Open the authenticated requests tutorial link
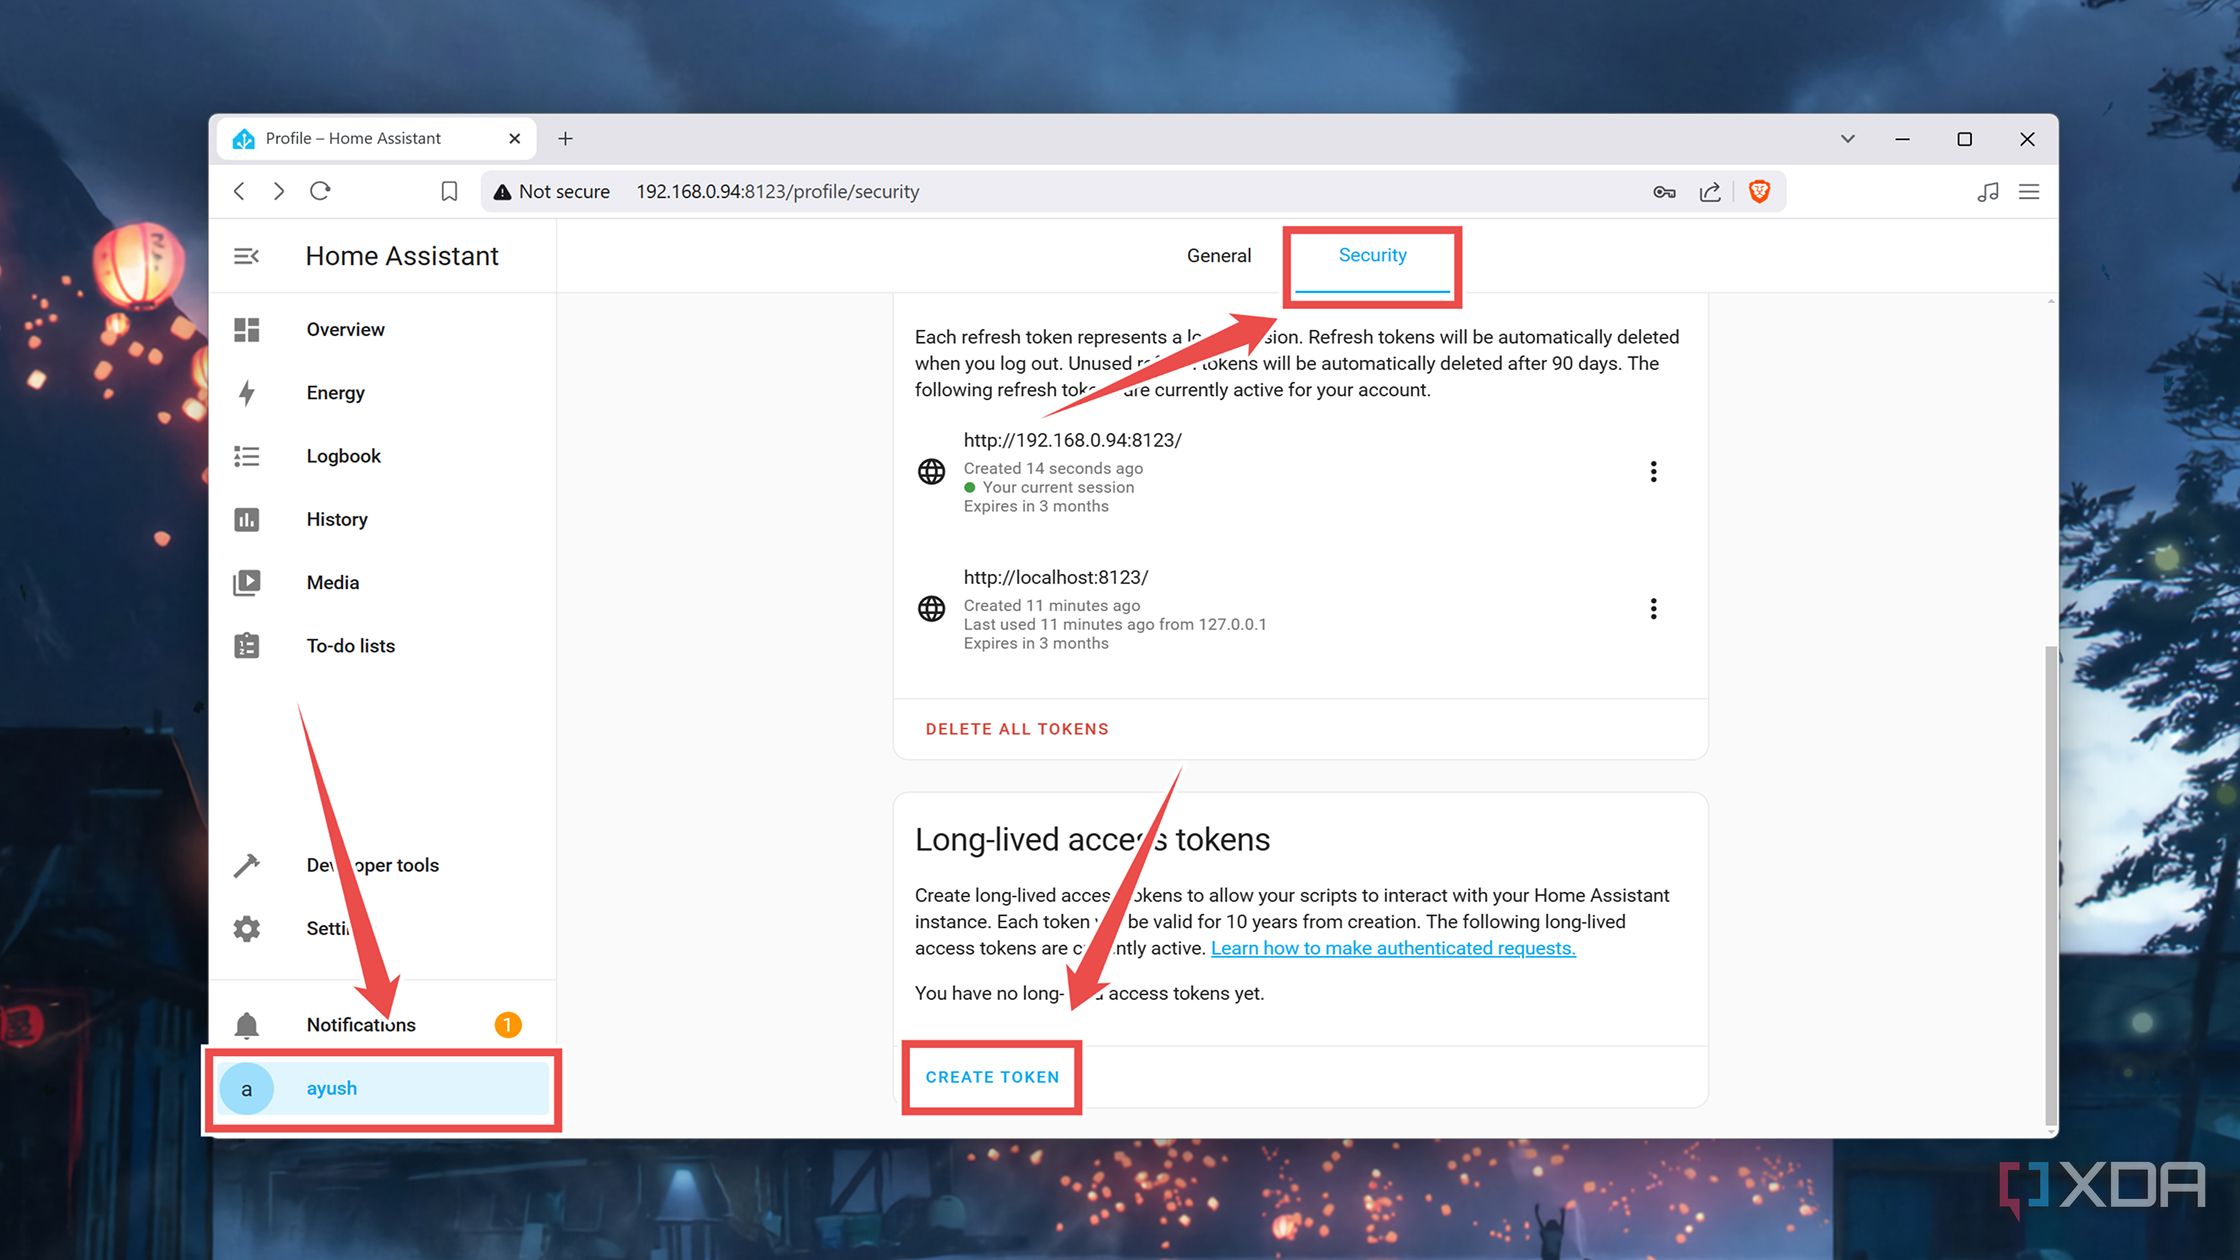 point(1392,948)
